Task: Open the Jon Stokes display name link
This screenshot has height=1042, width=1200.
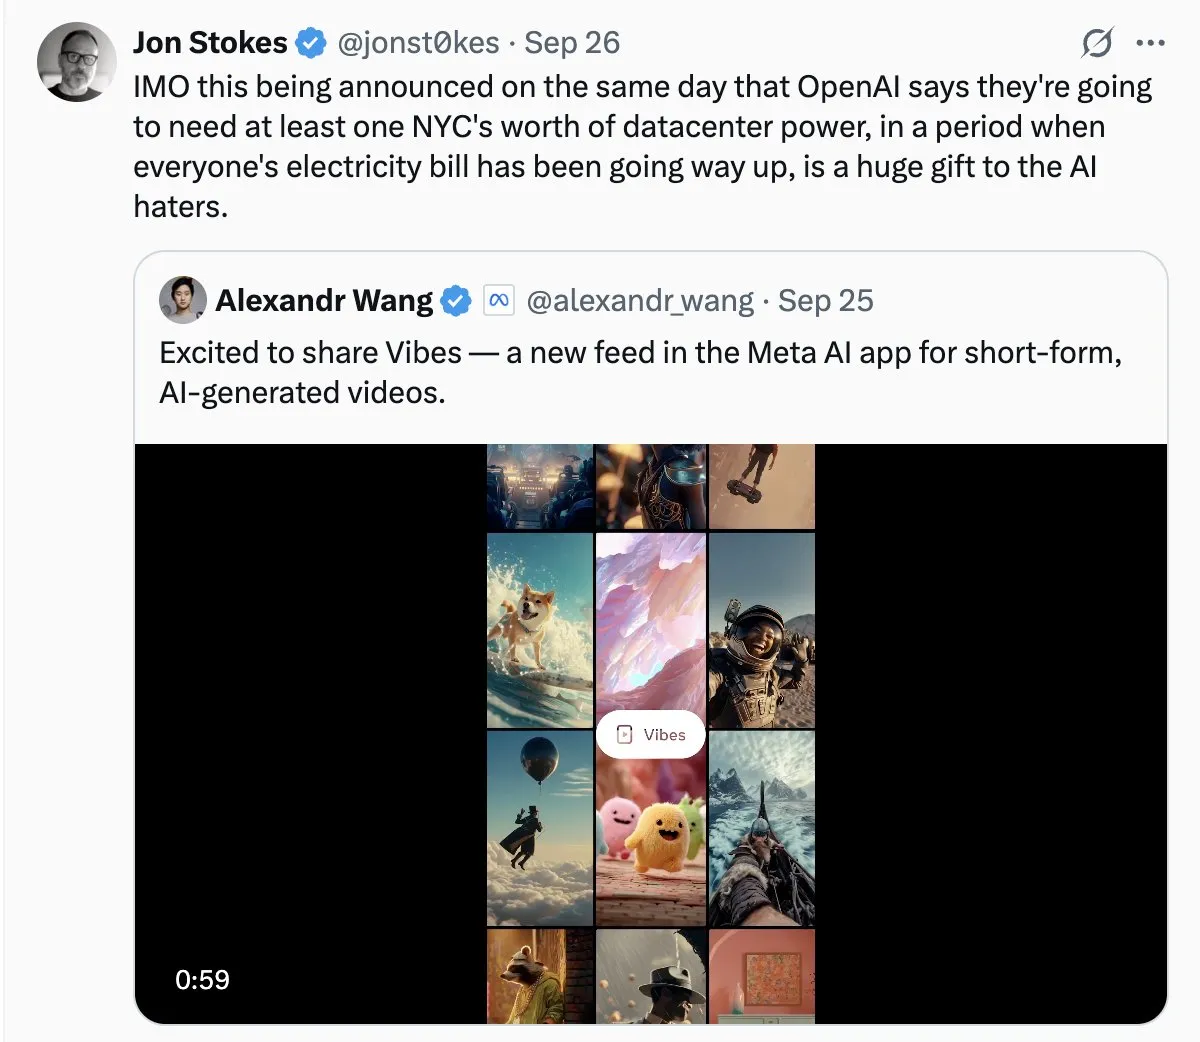Action: point(210,43)
